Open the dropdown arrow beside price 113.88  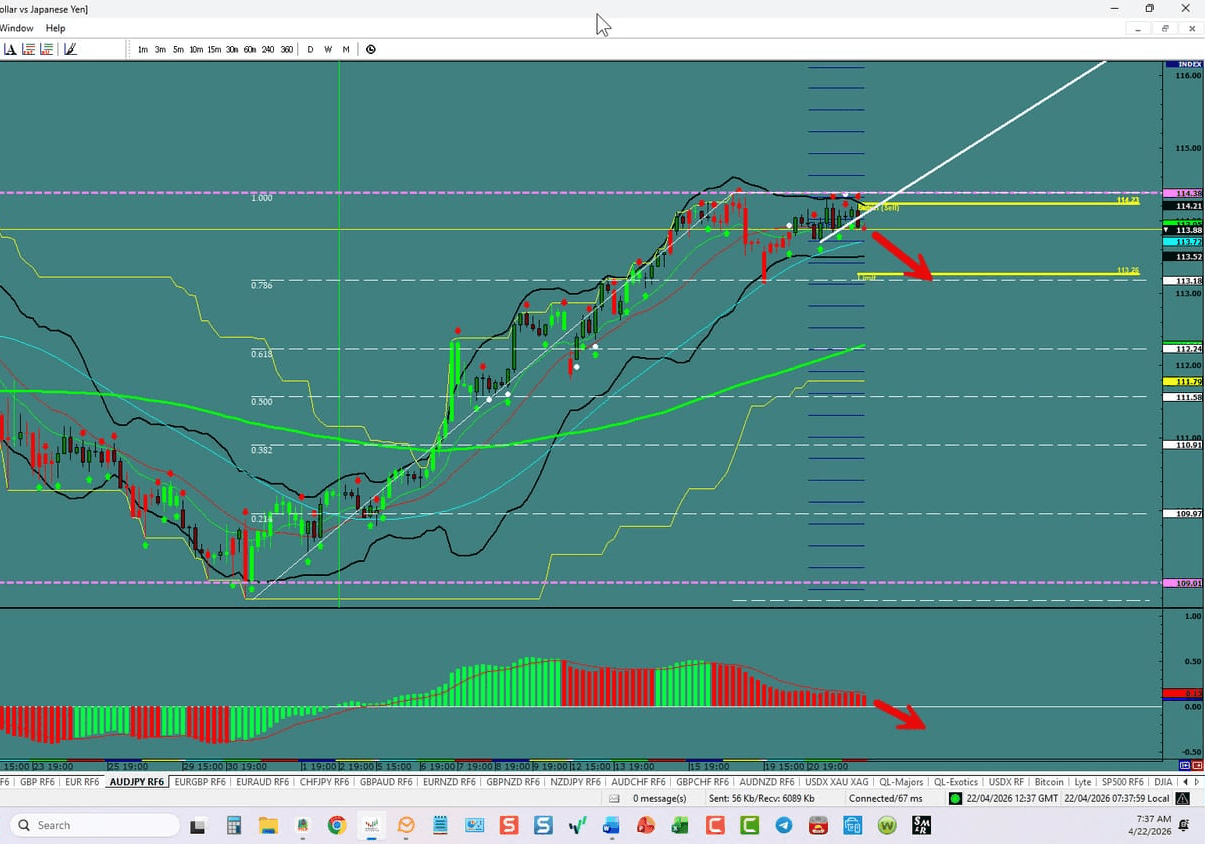point(1165,229)
